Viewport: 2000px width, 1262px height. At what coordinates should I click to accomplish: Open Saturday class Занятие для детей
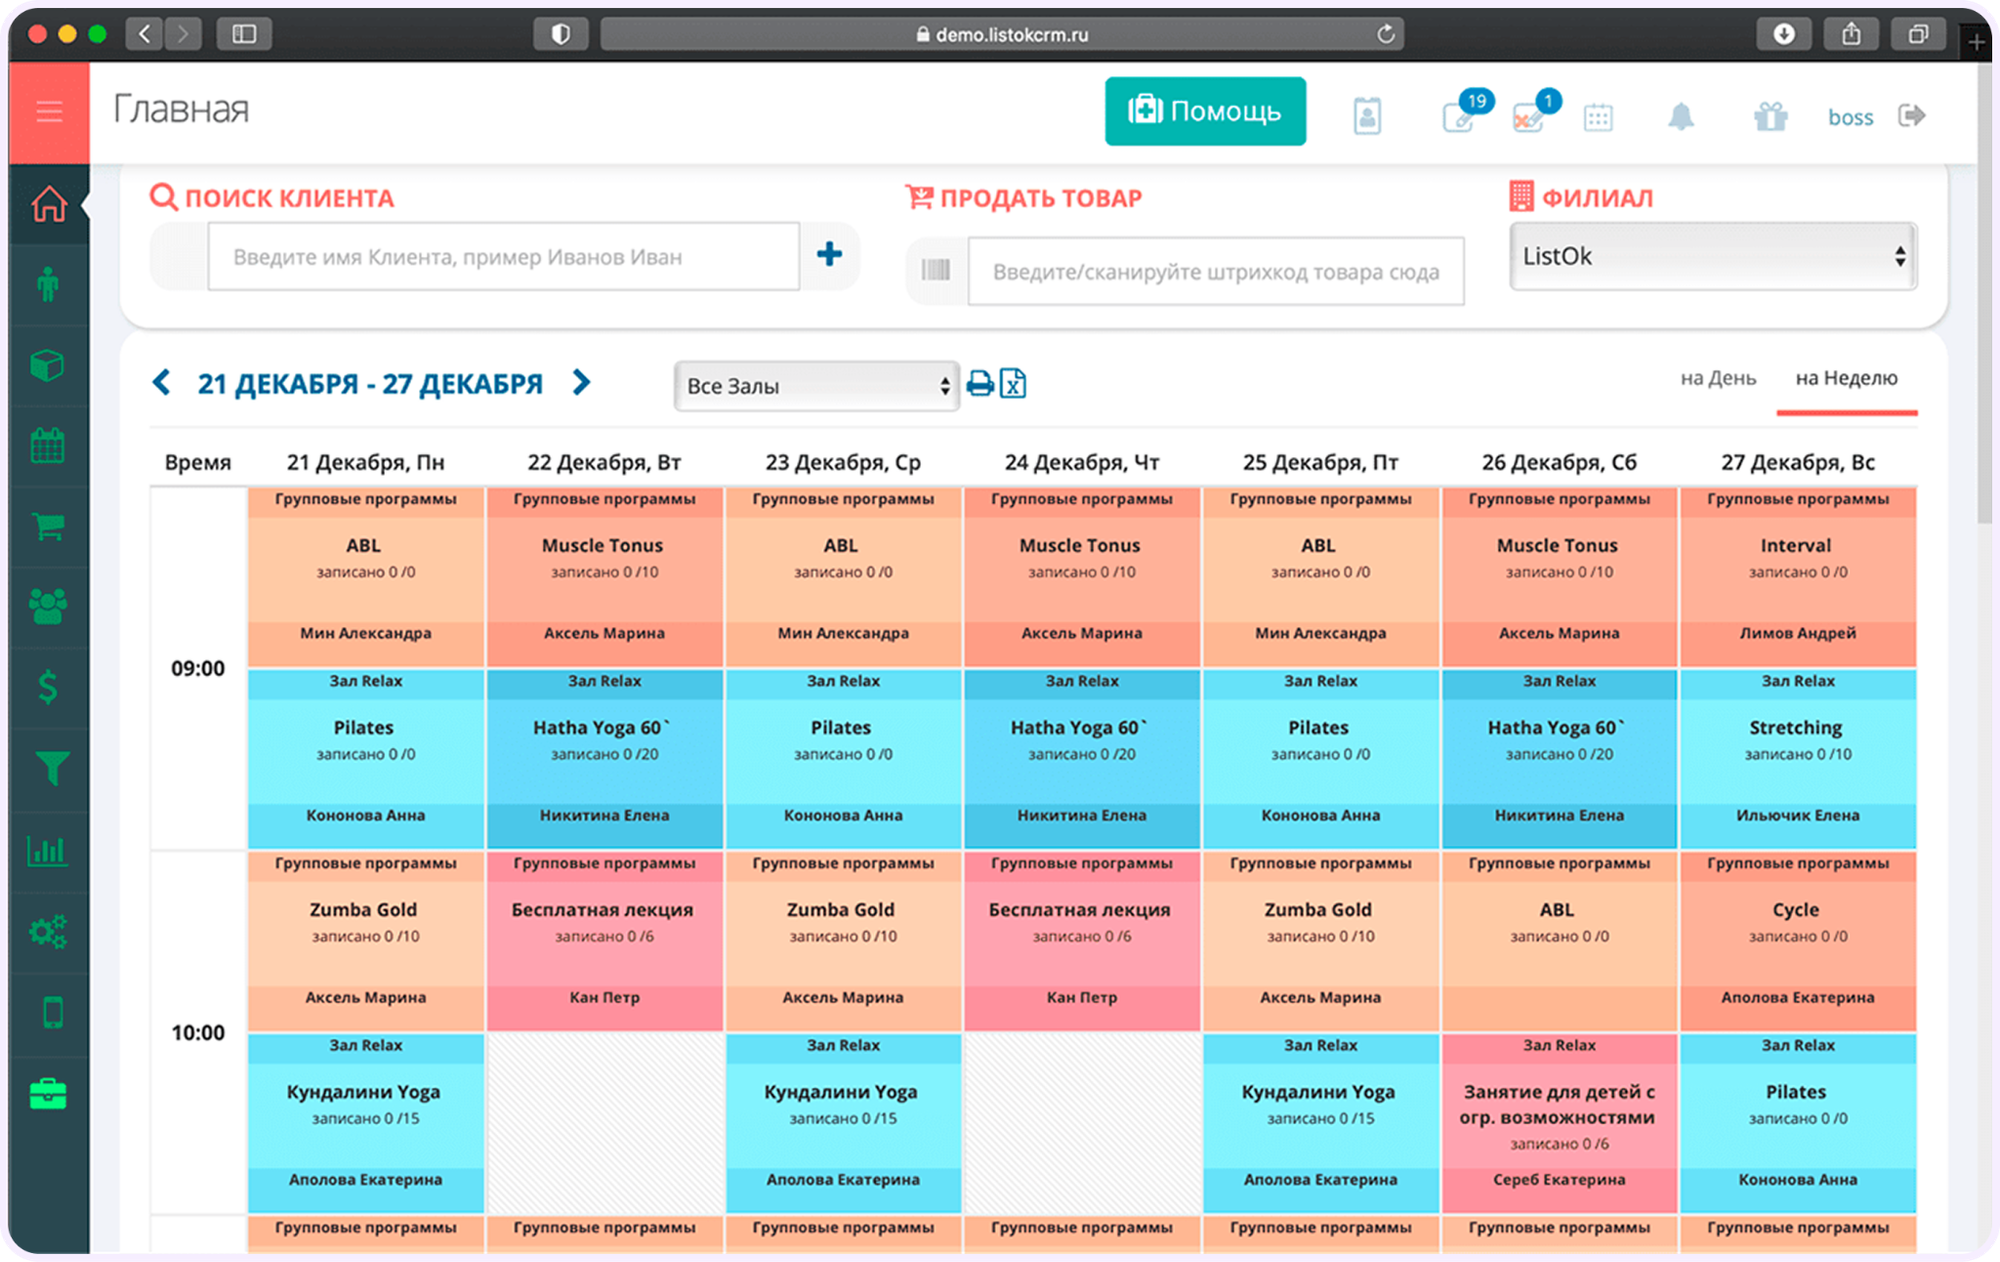pyautogui.click(x=1559, y=1123)
